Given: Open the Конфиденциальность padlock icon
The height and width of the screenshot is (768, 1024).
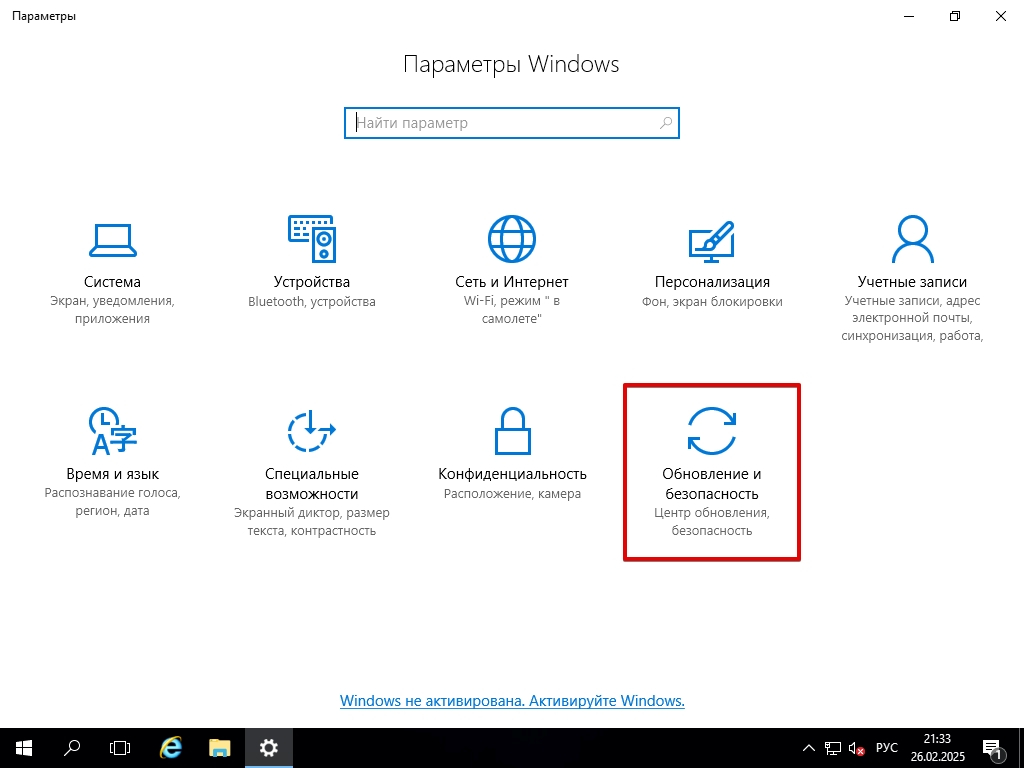Looking at the screenshot, I should (x=513, y=431).
